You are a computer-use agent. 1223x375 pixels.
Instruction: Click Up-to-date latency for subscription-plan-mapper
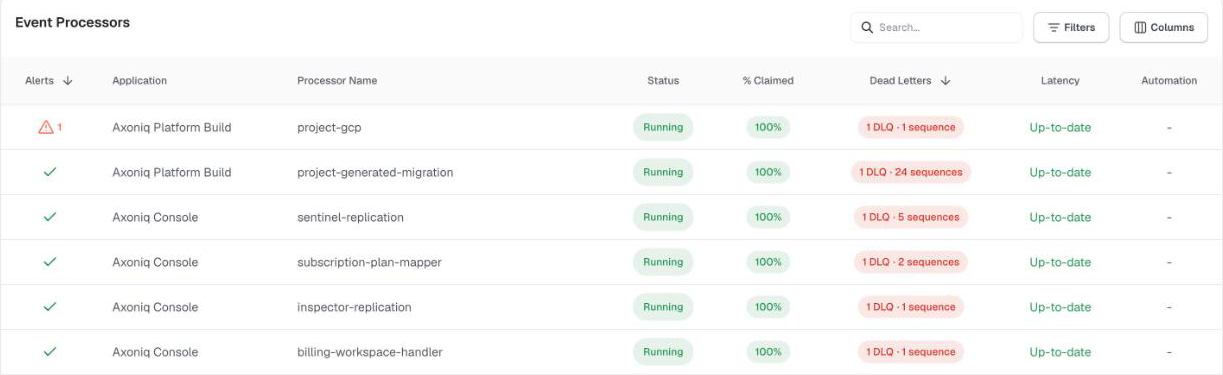(1060, 262)
